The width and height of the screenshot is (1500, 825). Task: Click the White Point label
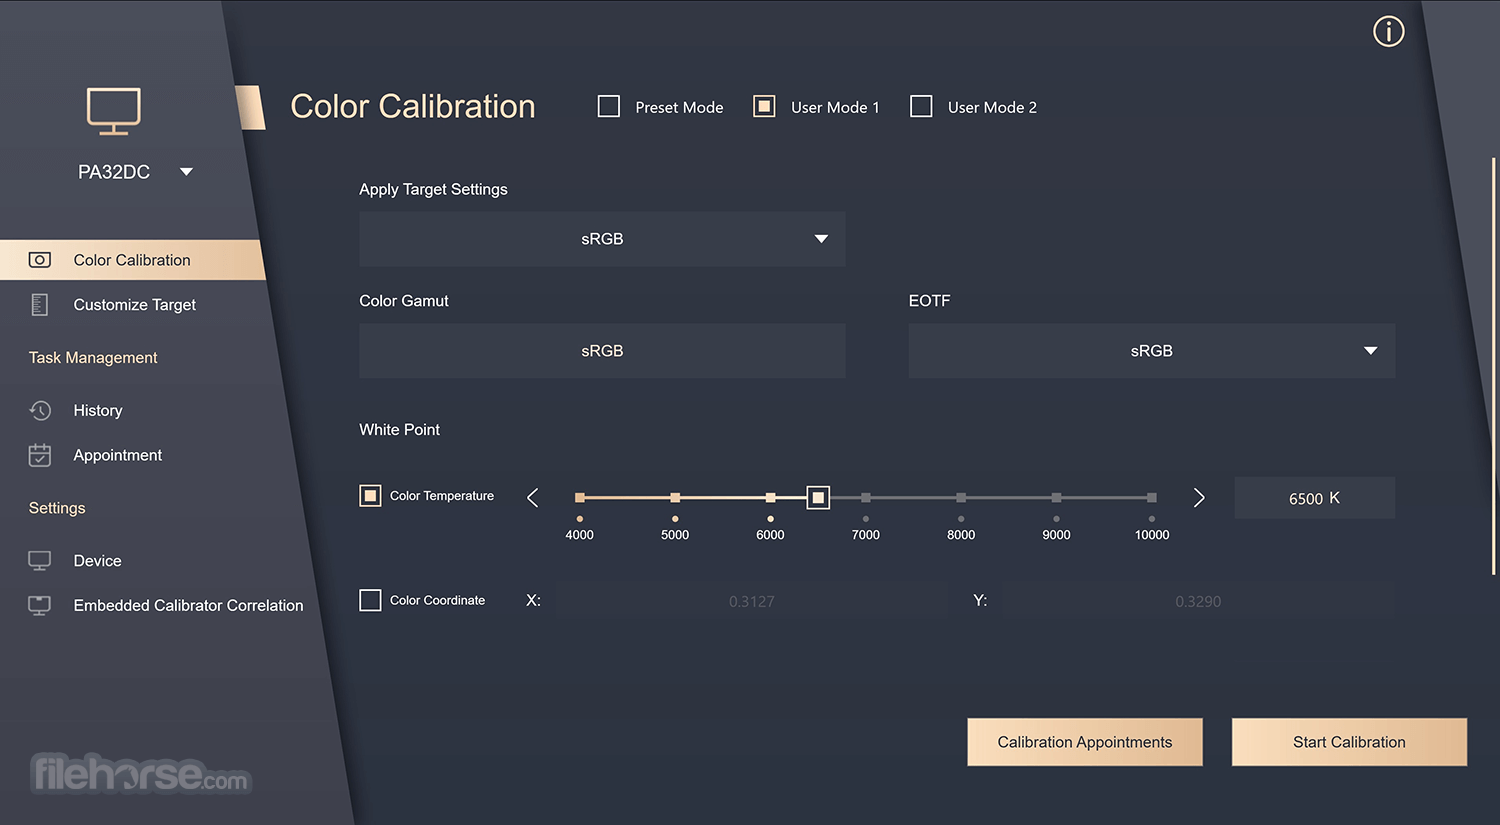[399, 430]
